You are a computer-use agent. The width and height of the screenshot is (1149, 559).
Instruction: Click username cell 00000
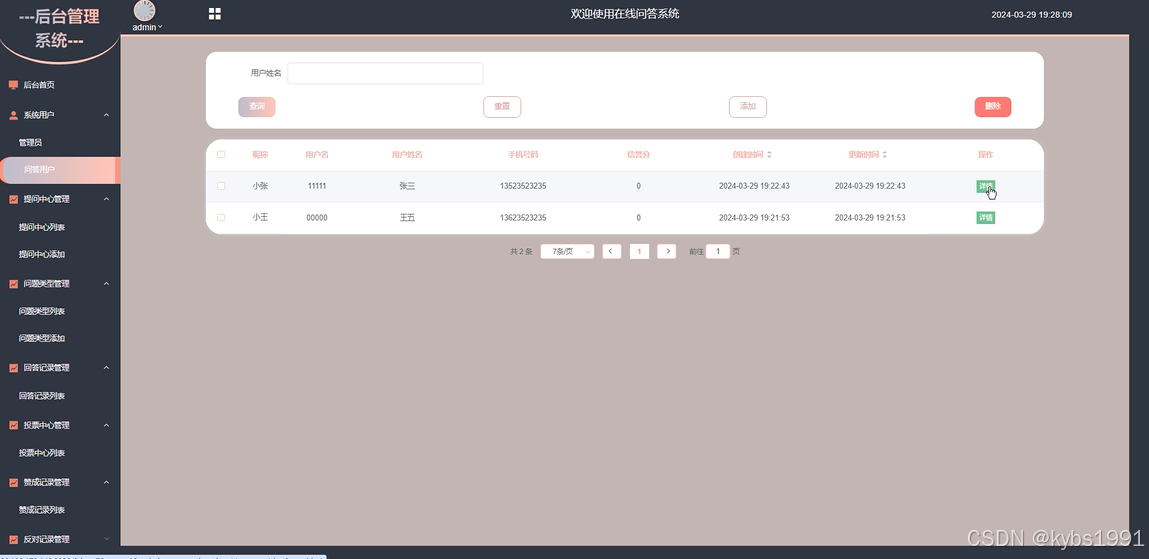[x=317, y=218]
